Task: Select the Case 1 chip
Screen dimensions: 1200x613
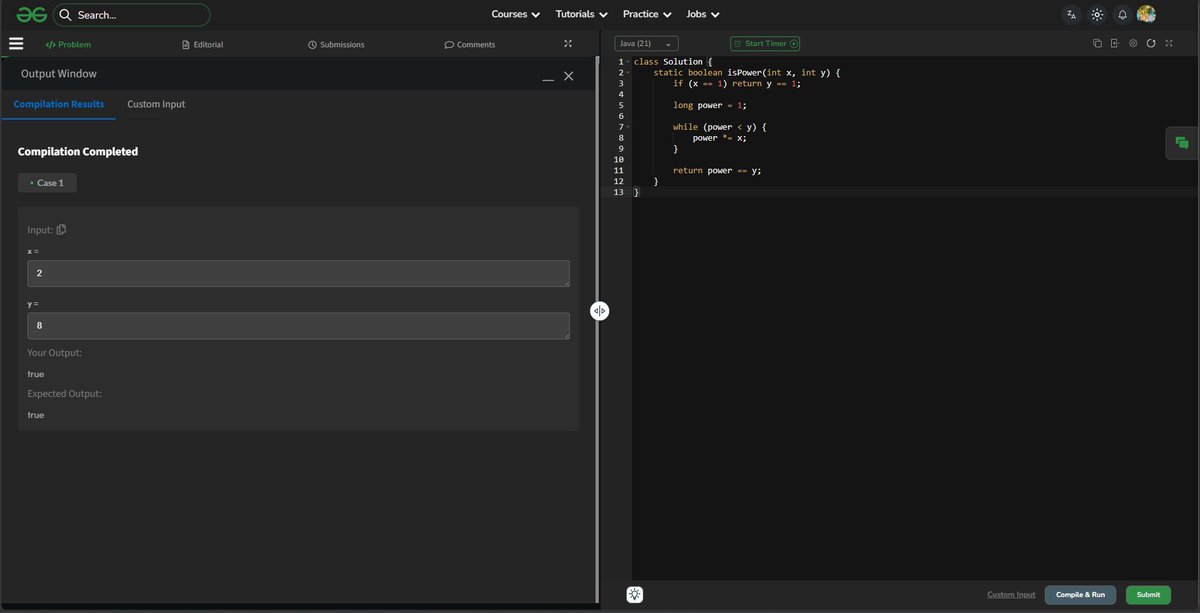Action: point(47,183)
